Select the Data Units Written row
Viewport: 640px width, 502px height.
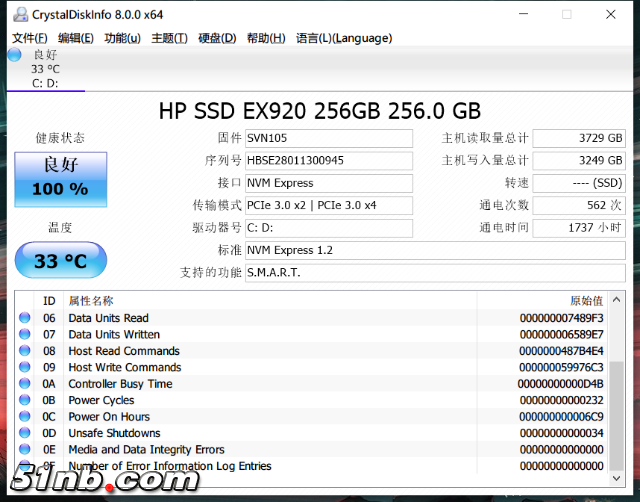(x=311, y=334)
